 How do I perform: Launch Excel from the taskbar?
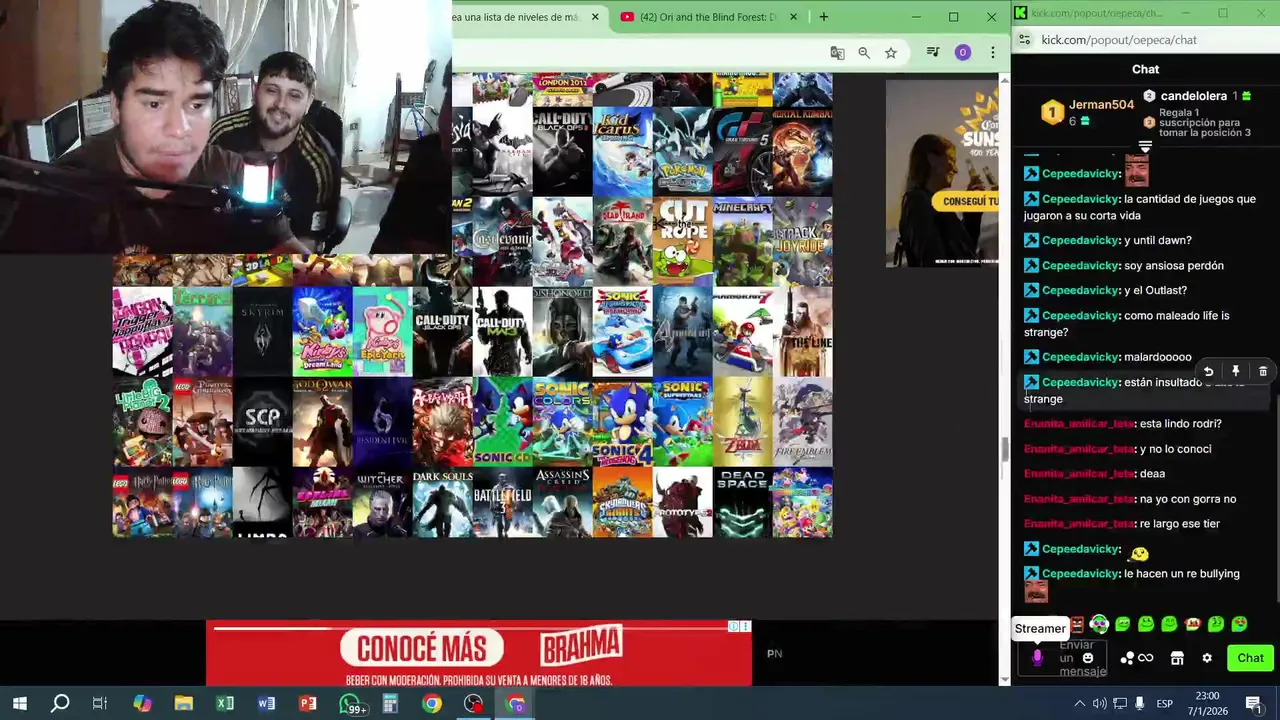[x=225, y=704]
